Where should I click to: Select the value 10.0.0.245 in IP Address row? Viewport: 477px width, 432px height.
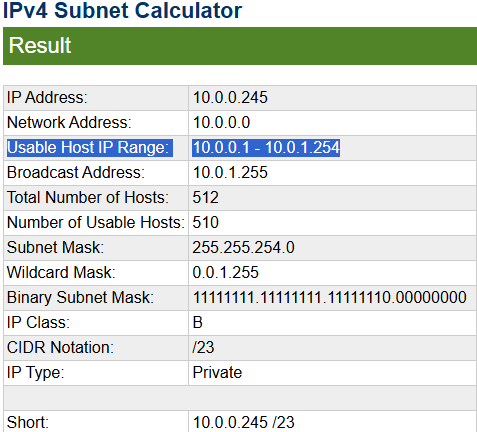tap(230, 98)
